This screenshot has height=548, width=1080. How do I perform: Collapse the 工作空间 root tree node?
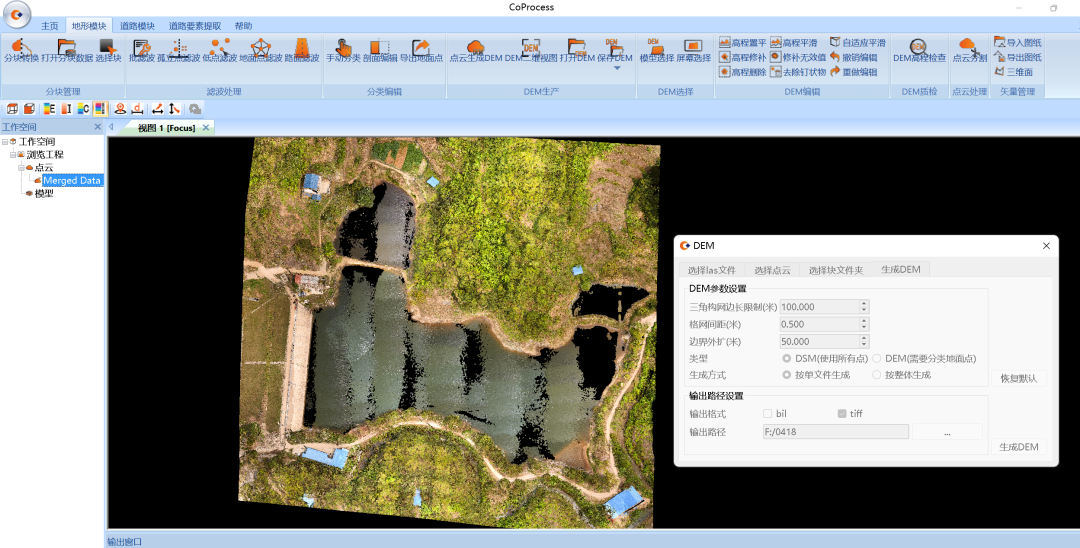click(x=5, y=142)
